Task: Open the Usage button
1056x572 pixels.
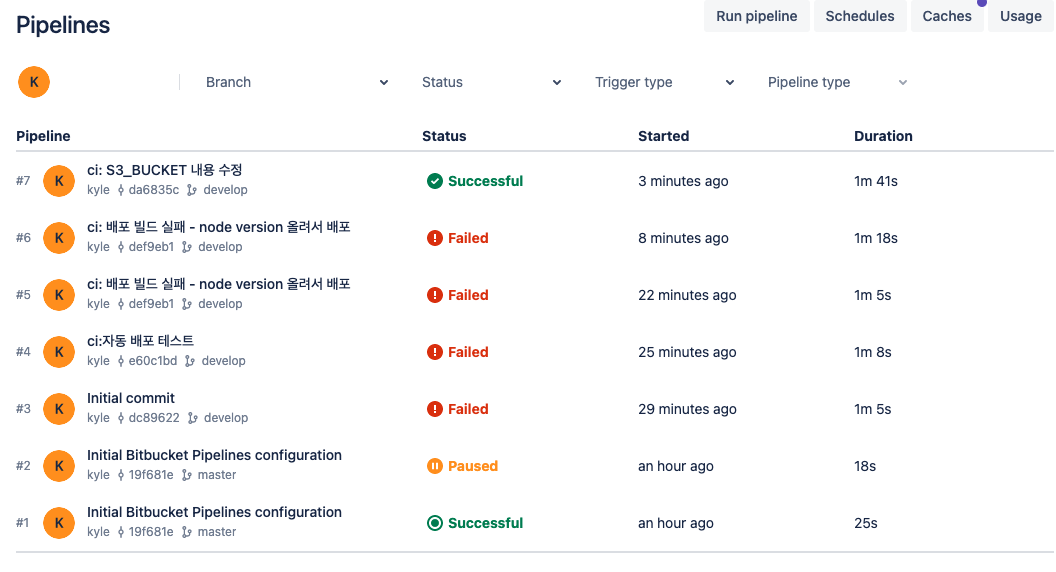Action: [1020, 16]
